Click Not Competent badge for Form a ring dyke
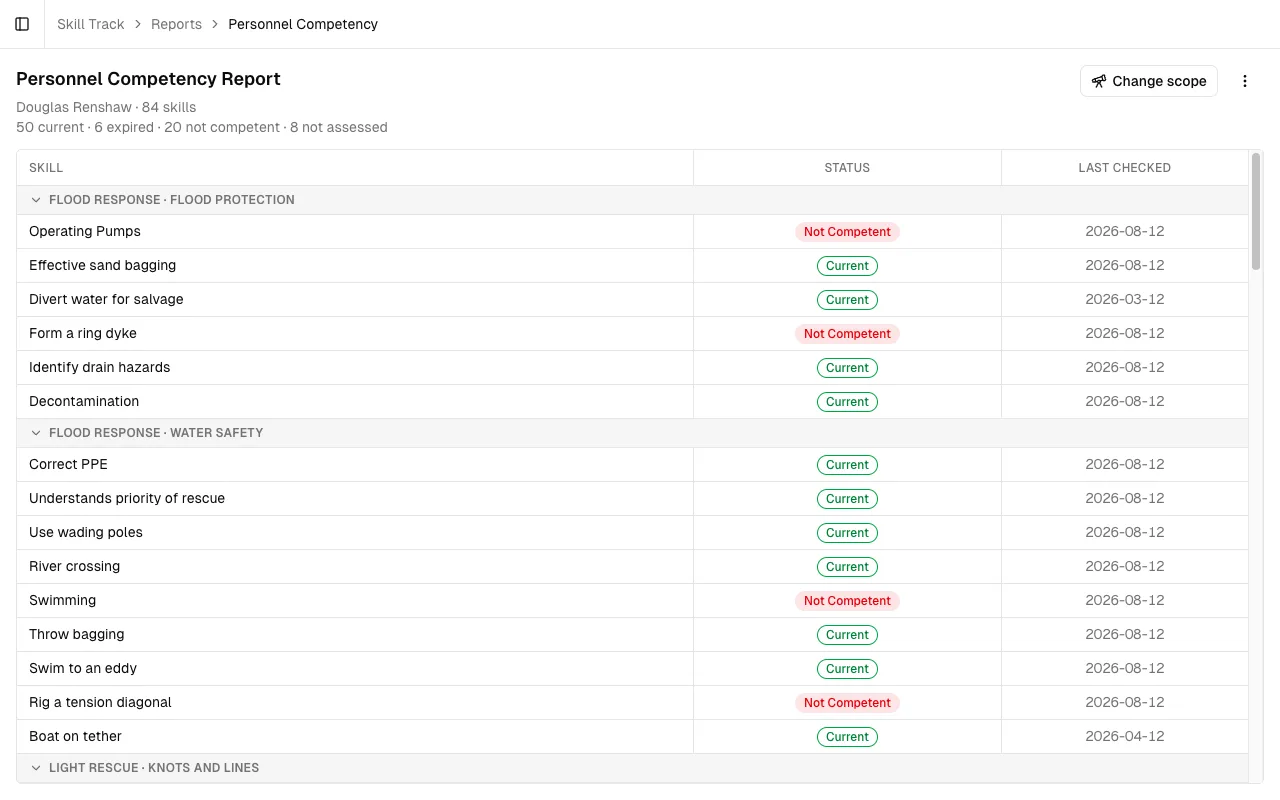The width and height of the screenshot is (1280, 800). (847, 334)
